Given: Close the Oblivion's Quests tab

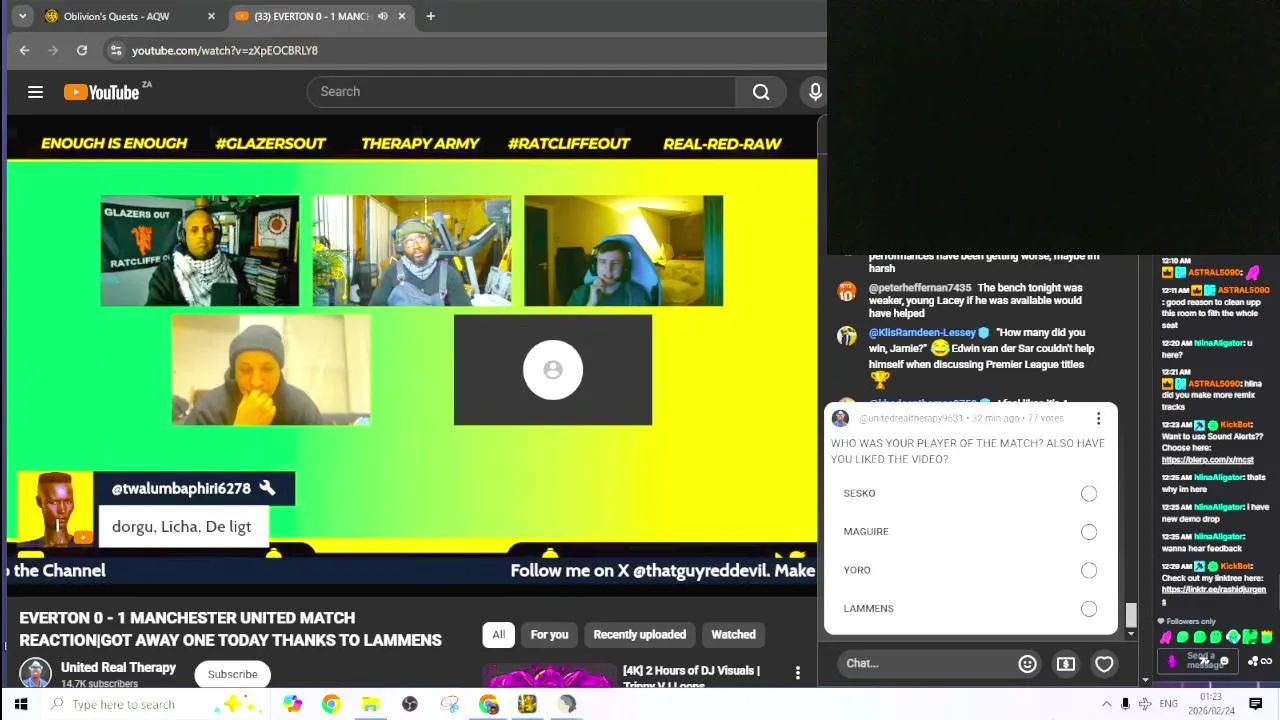Looking at the screenshot, I should (211, 16).
